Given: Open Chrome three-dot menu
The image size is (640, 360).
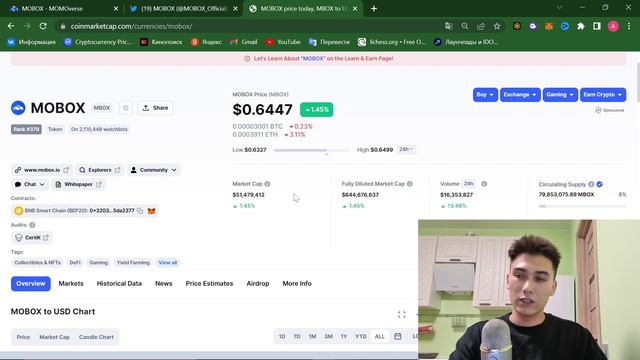Looking at the screenshot, I should [x=629, y=26].
